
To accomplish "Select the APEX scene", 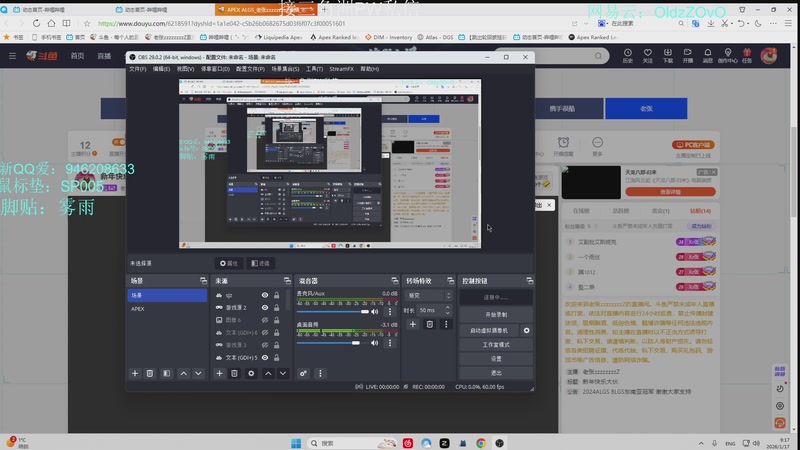I will [167, 309].
